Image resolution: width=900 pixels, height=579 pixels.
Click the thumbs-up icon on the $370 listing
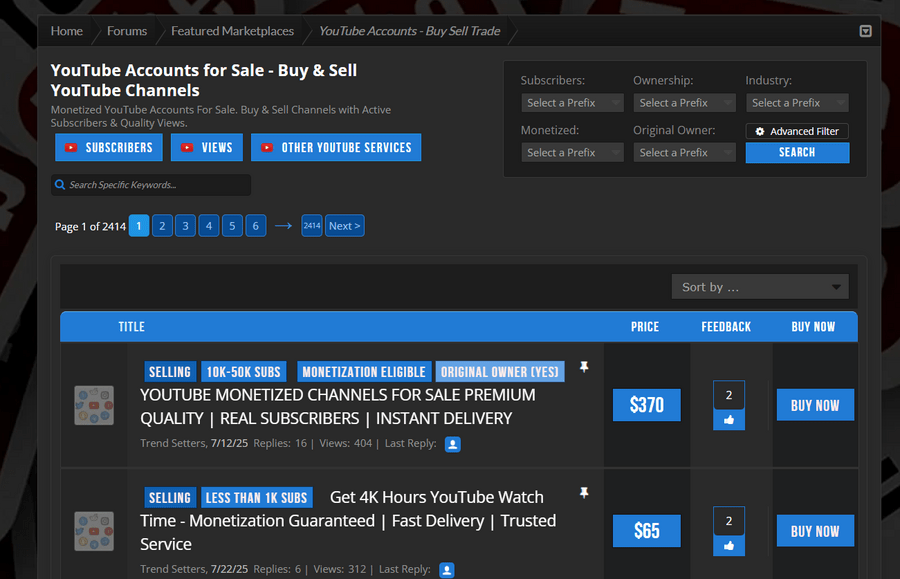(728, 420)
